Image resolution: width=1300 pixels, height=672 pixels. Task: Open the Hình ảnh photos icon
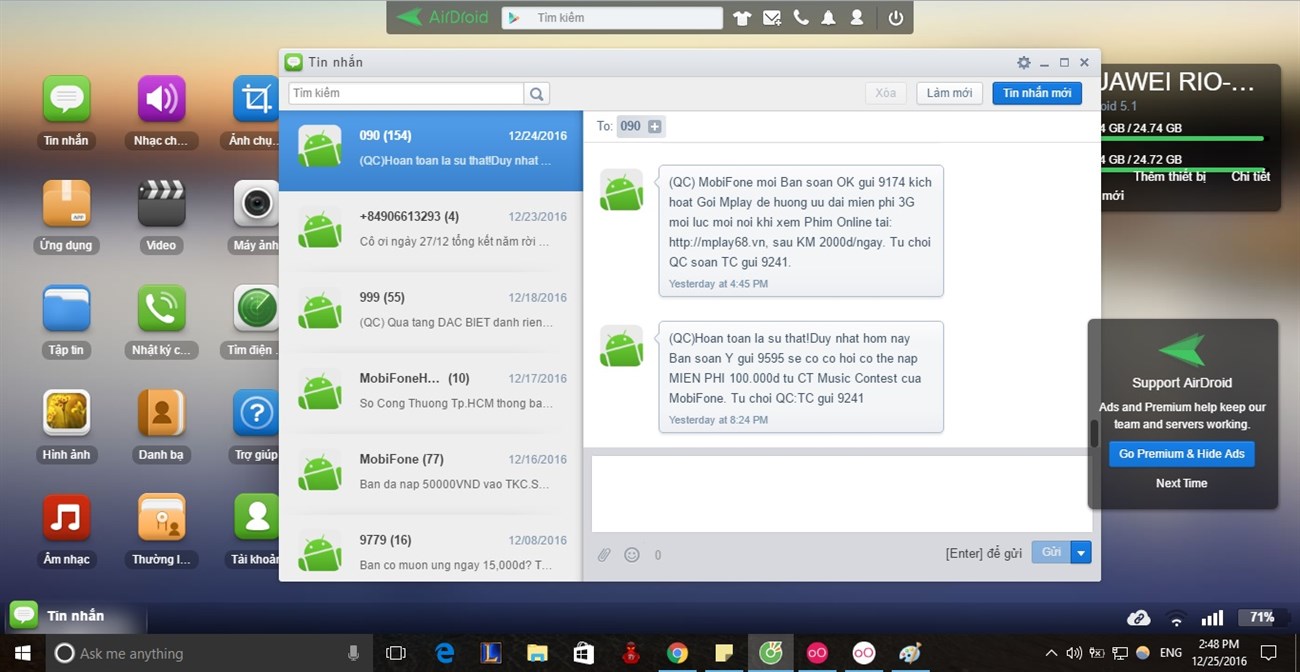(66, 413)
